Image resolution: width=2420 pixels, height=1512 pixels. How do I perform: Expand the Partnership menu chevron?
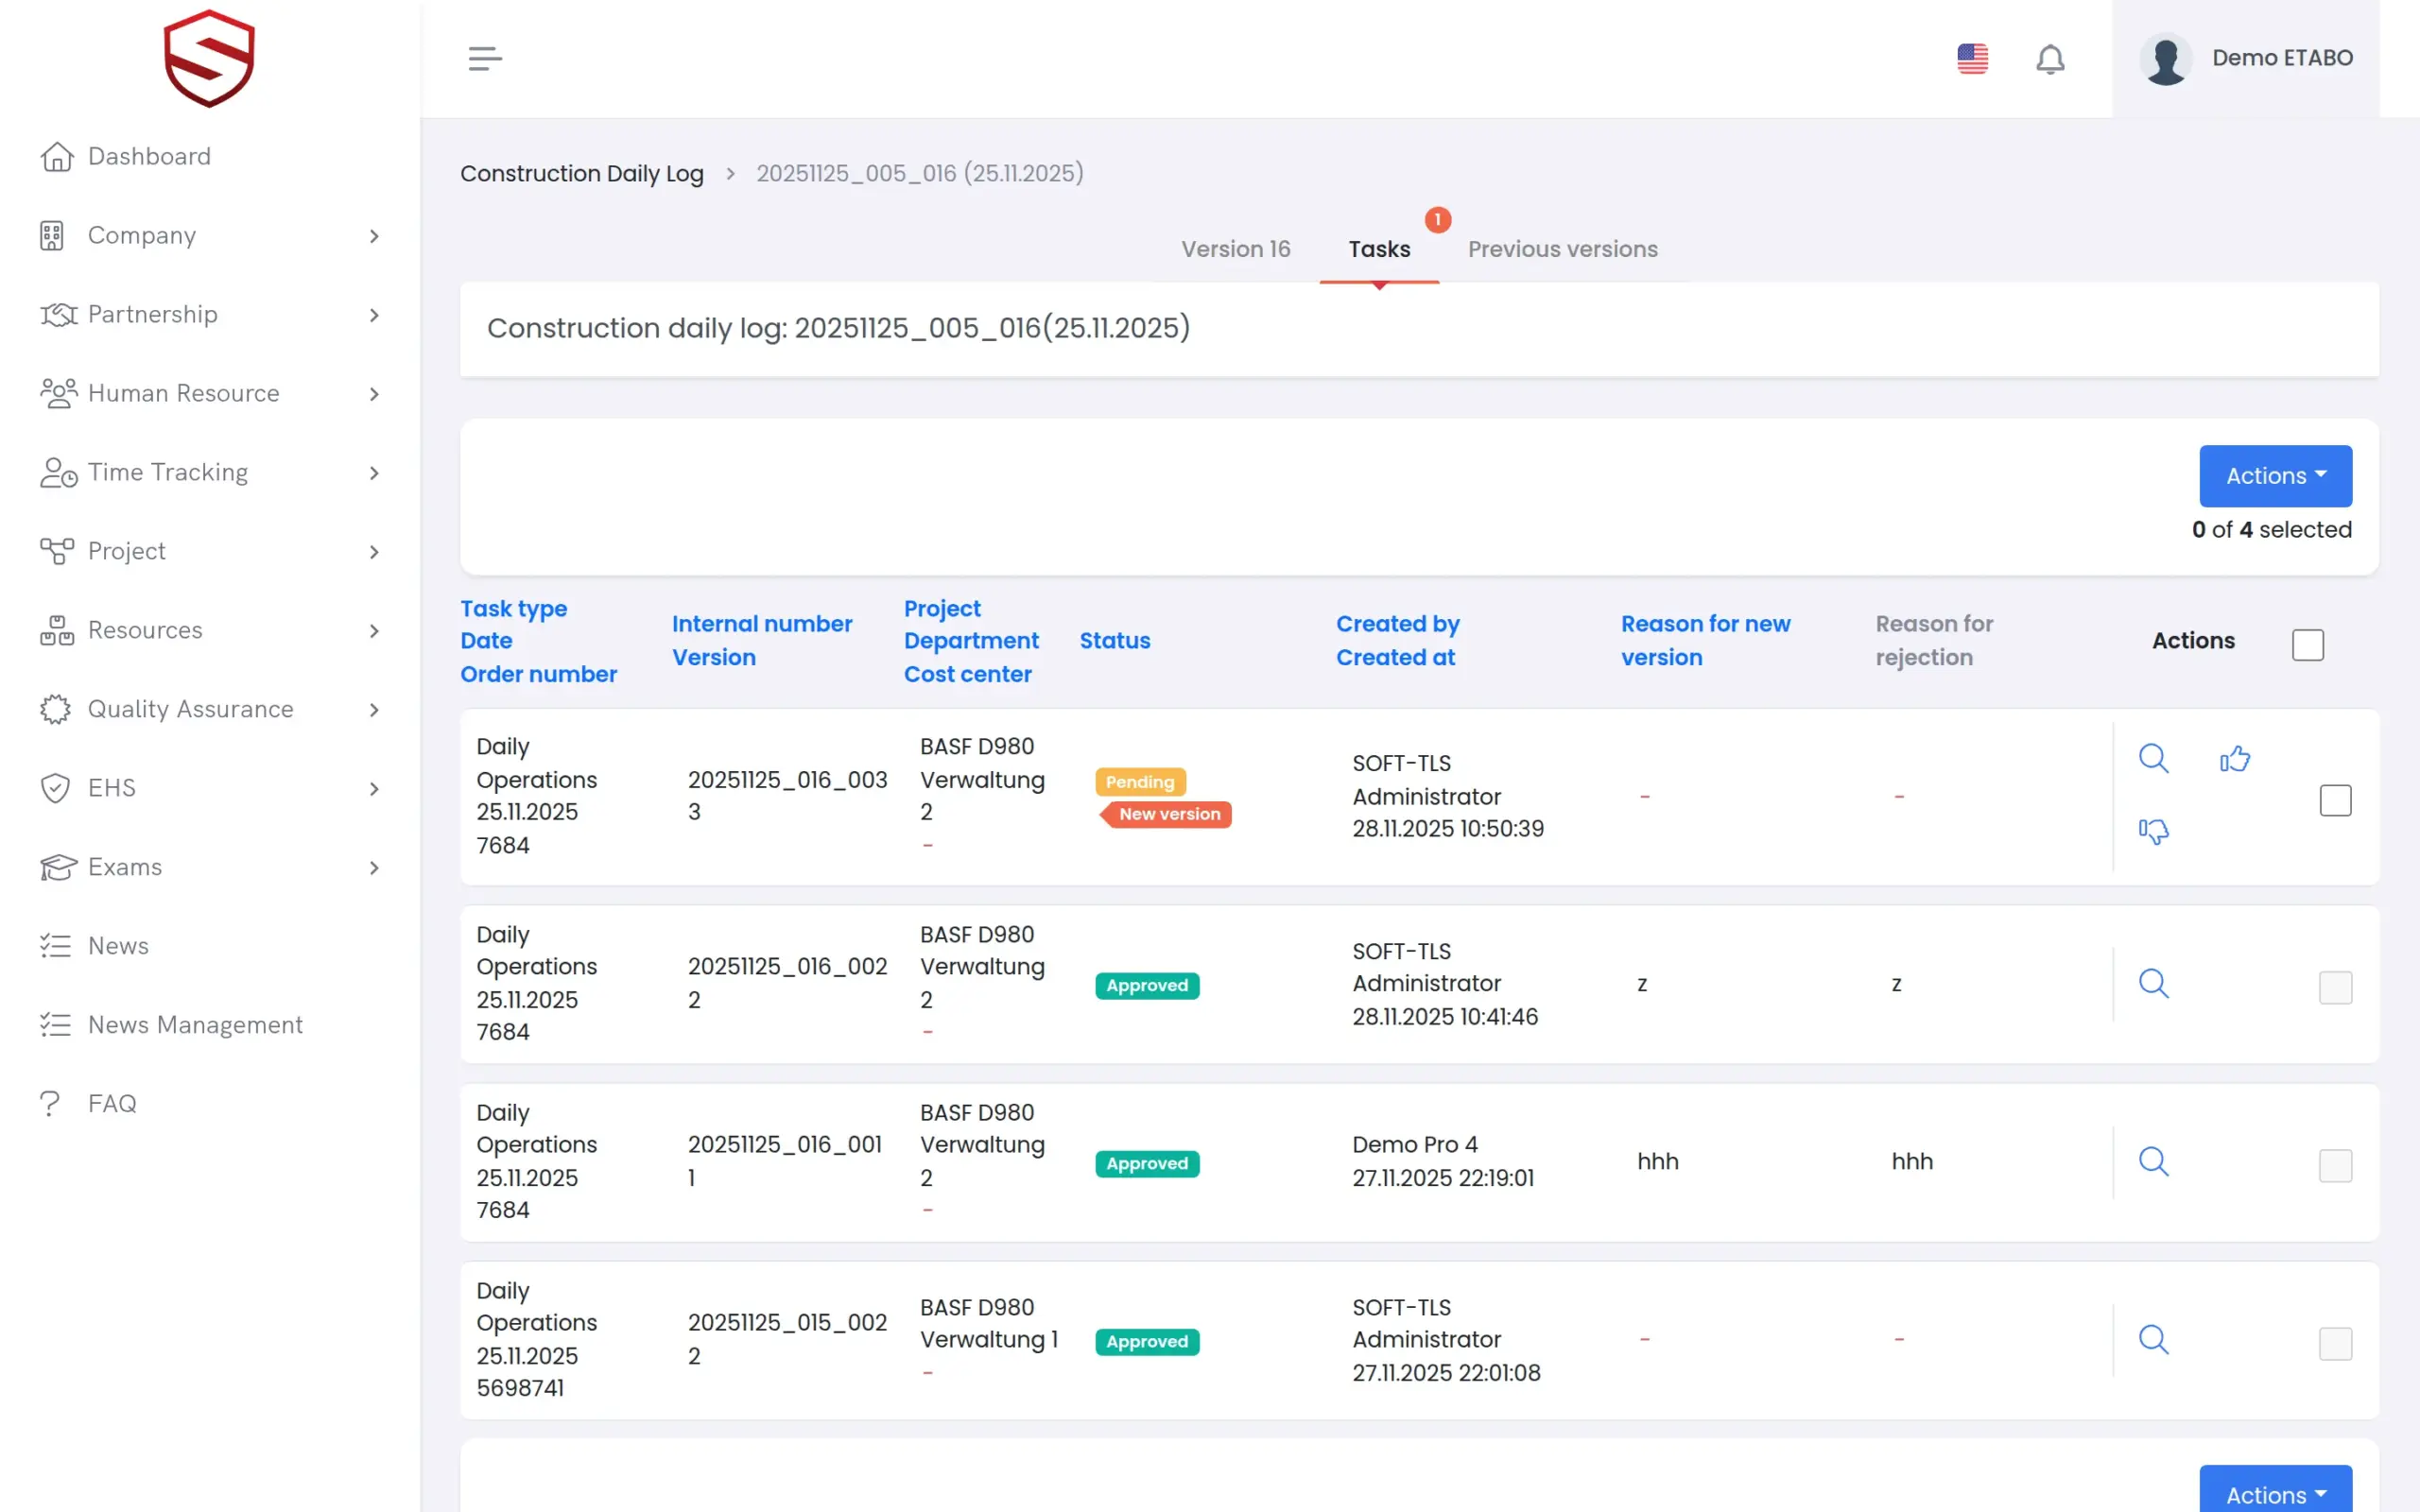pos(374,315)
